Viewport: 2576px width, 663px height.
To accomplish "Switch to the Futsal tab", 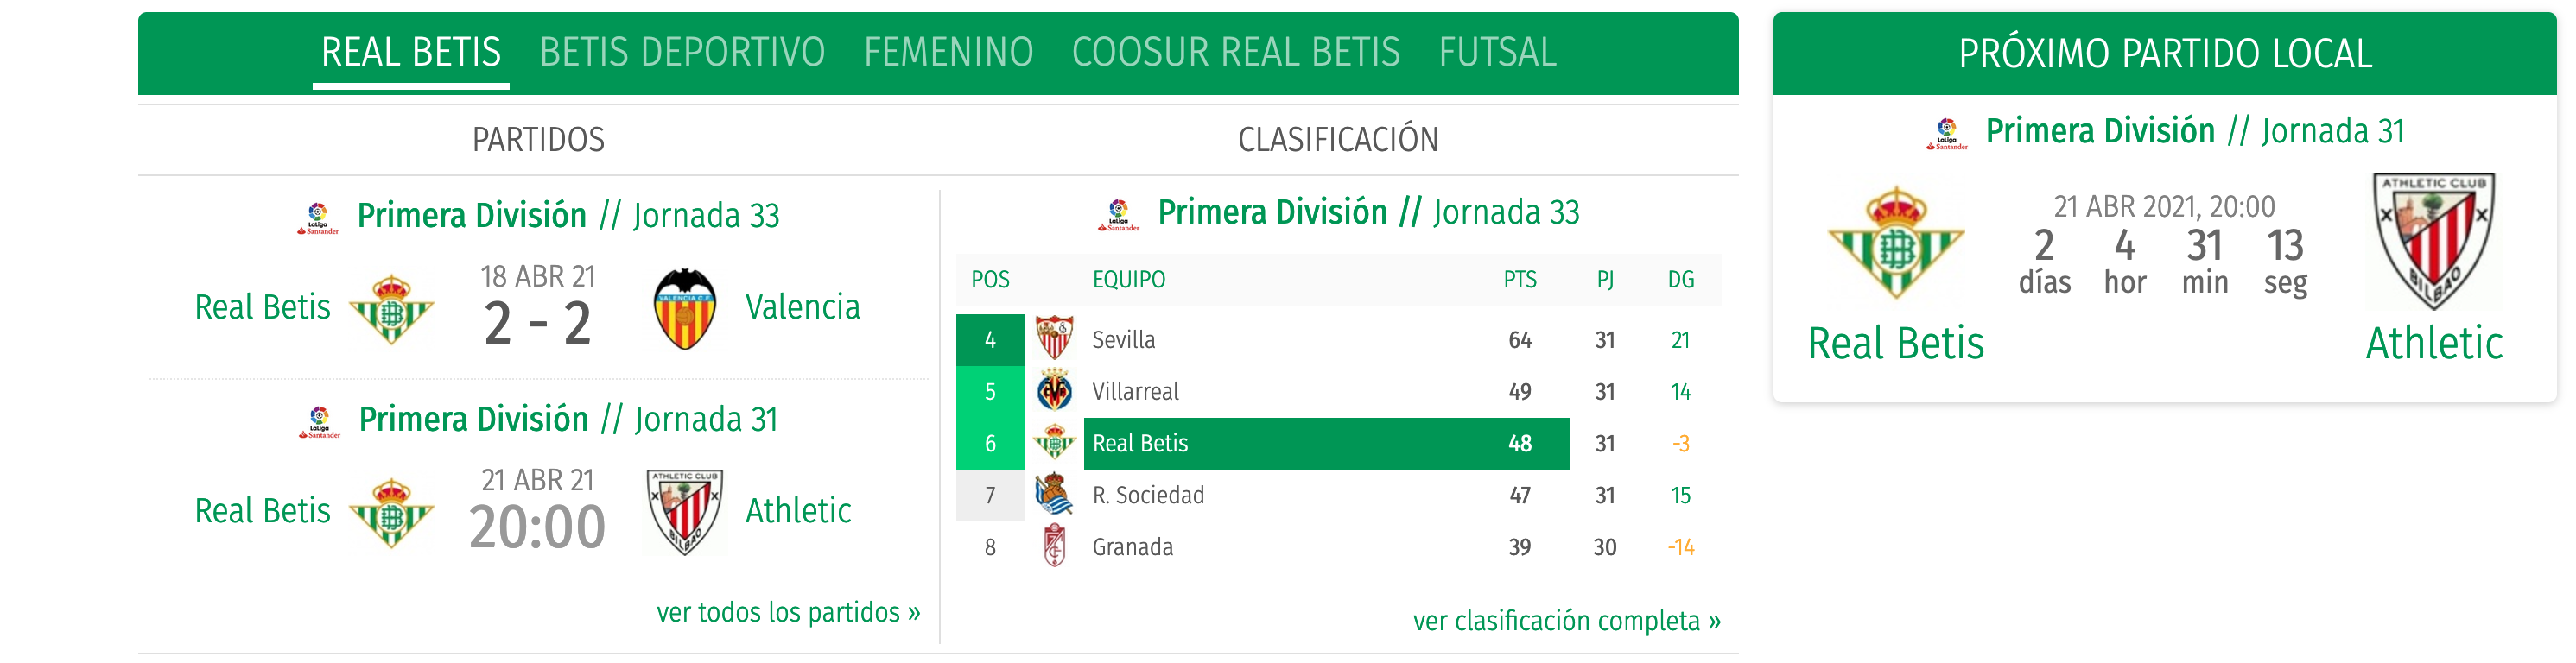I will coord(1497,52).
